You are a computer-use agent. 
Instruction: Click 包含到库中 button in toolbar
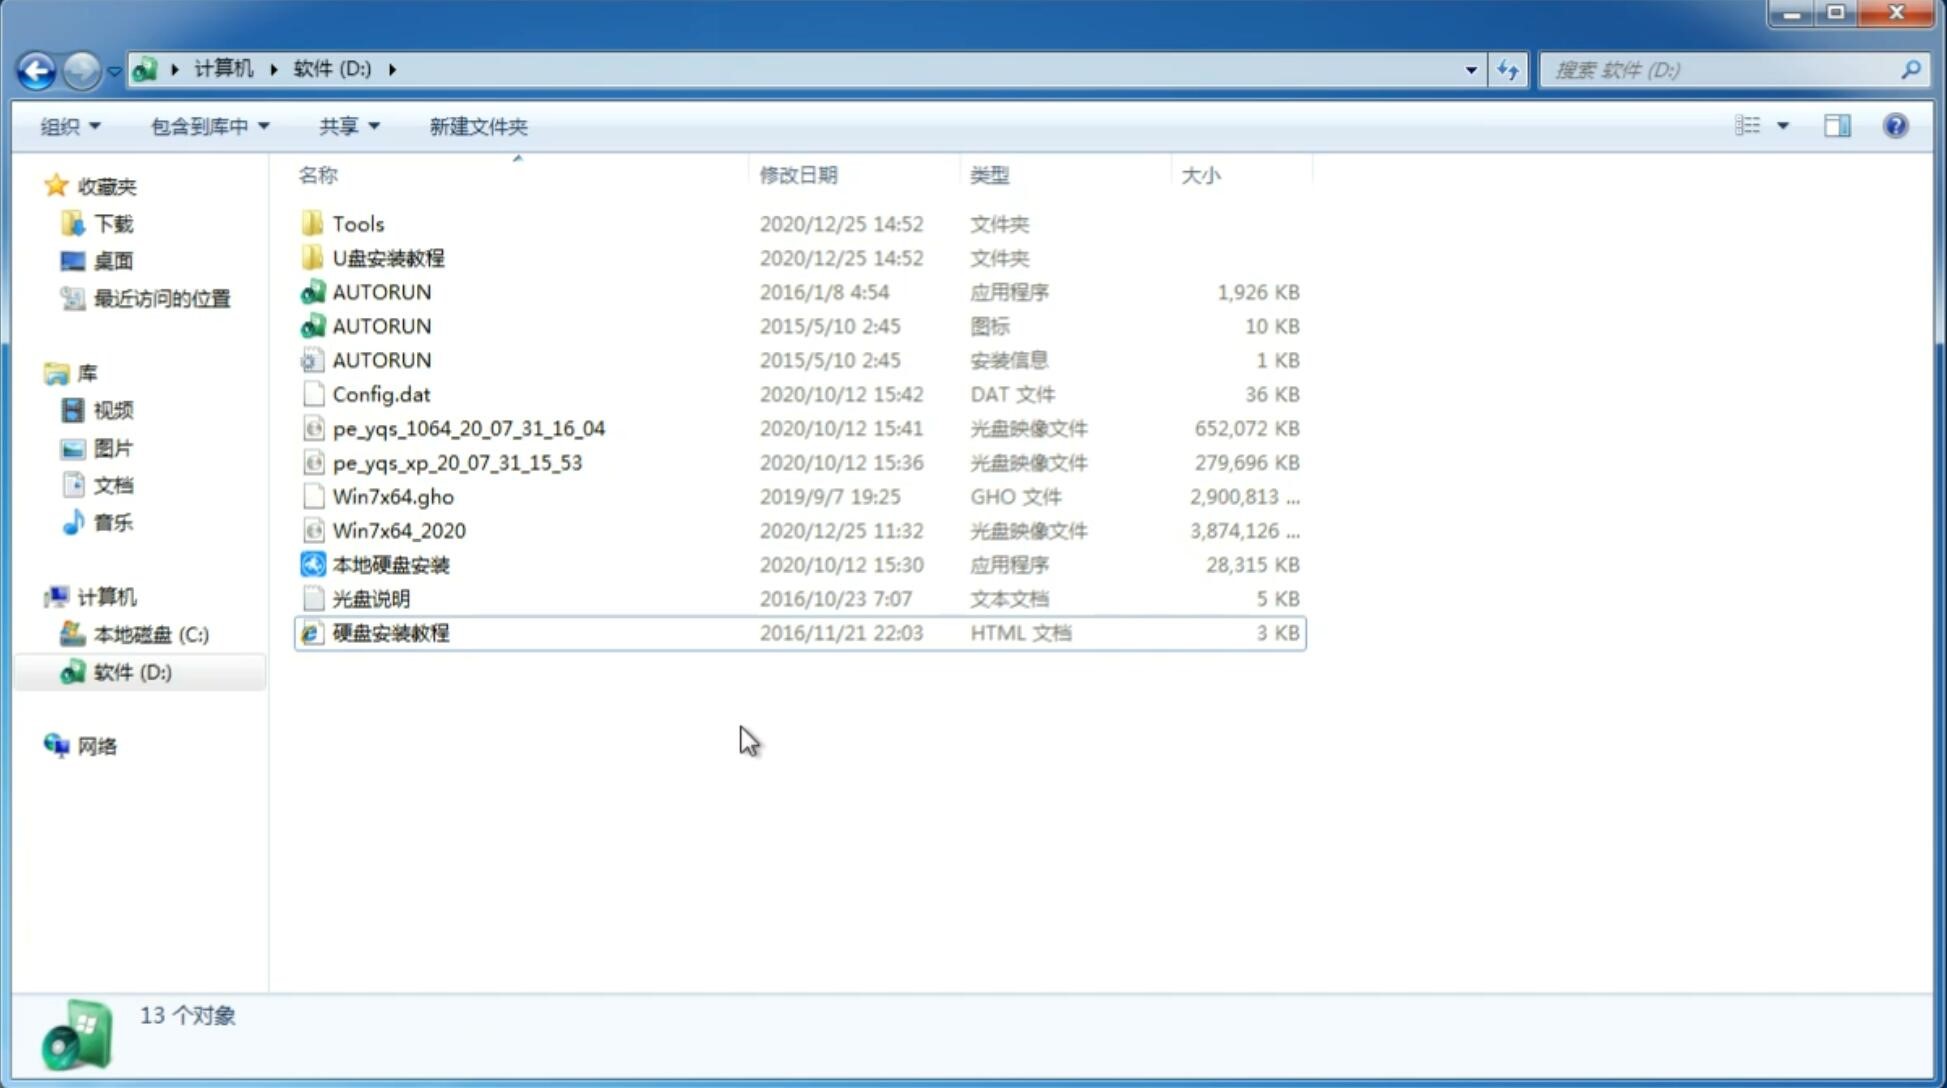pos(207,126)
